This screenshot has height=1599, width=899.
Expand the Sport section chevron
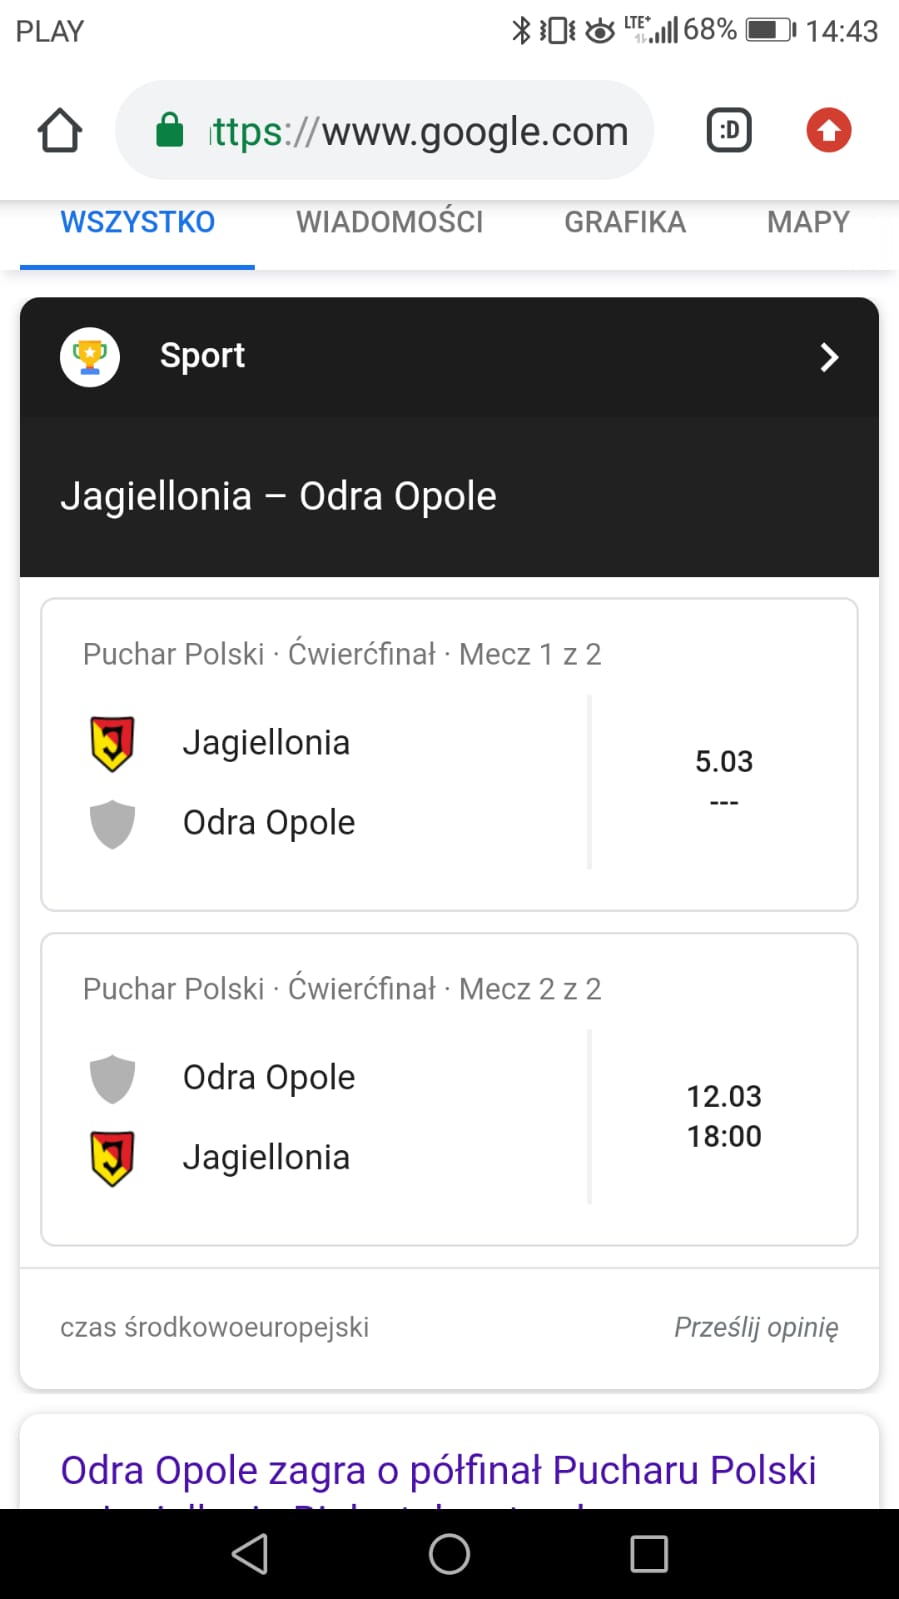828,357
